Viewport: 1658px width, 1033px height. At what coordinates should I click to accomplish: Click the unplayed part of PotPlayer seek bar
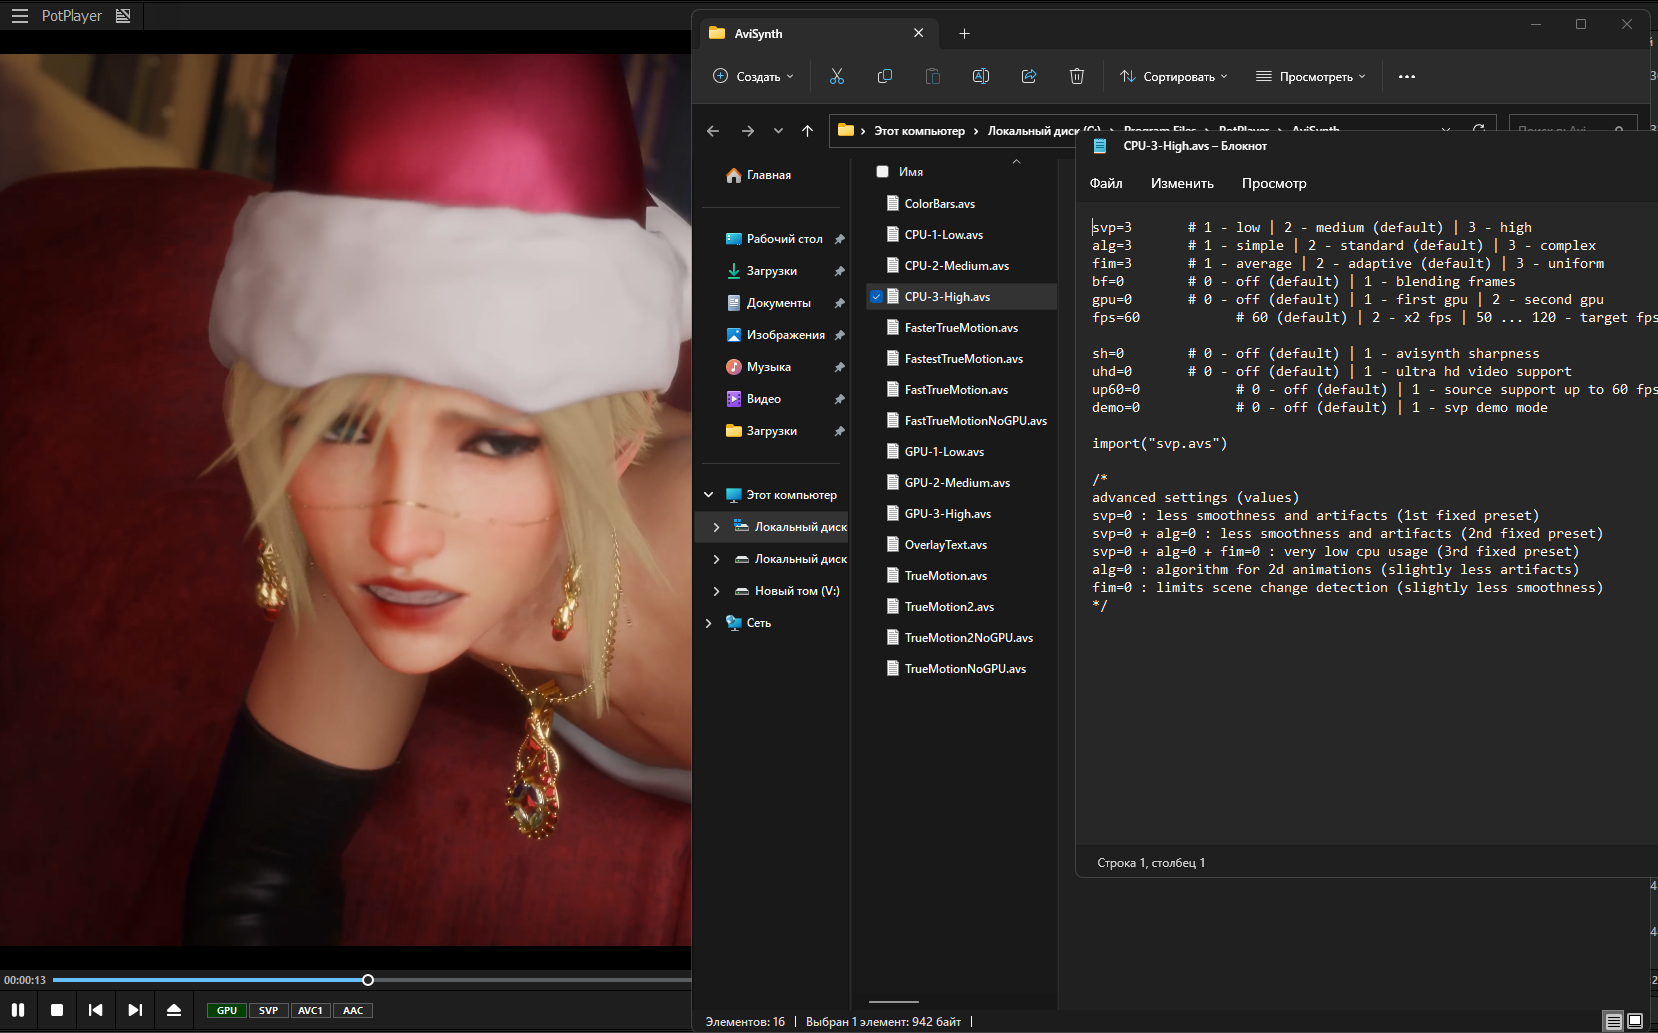click(x=532, y=980)
